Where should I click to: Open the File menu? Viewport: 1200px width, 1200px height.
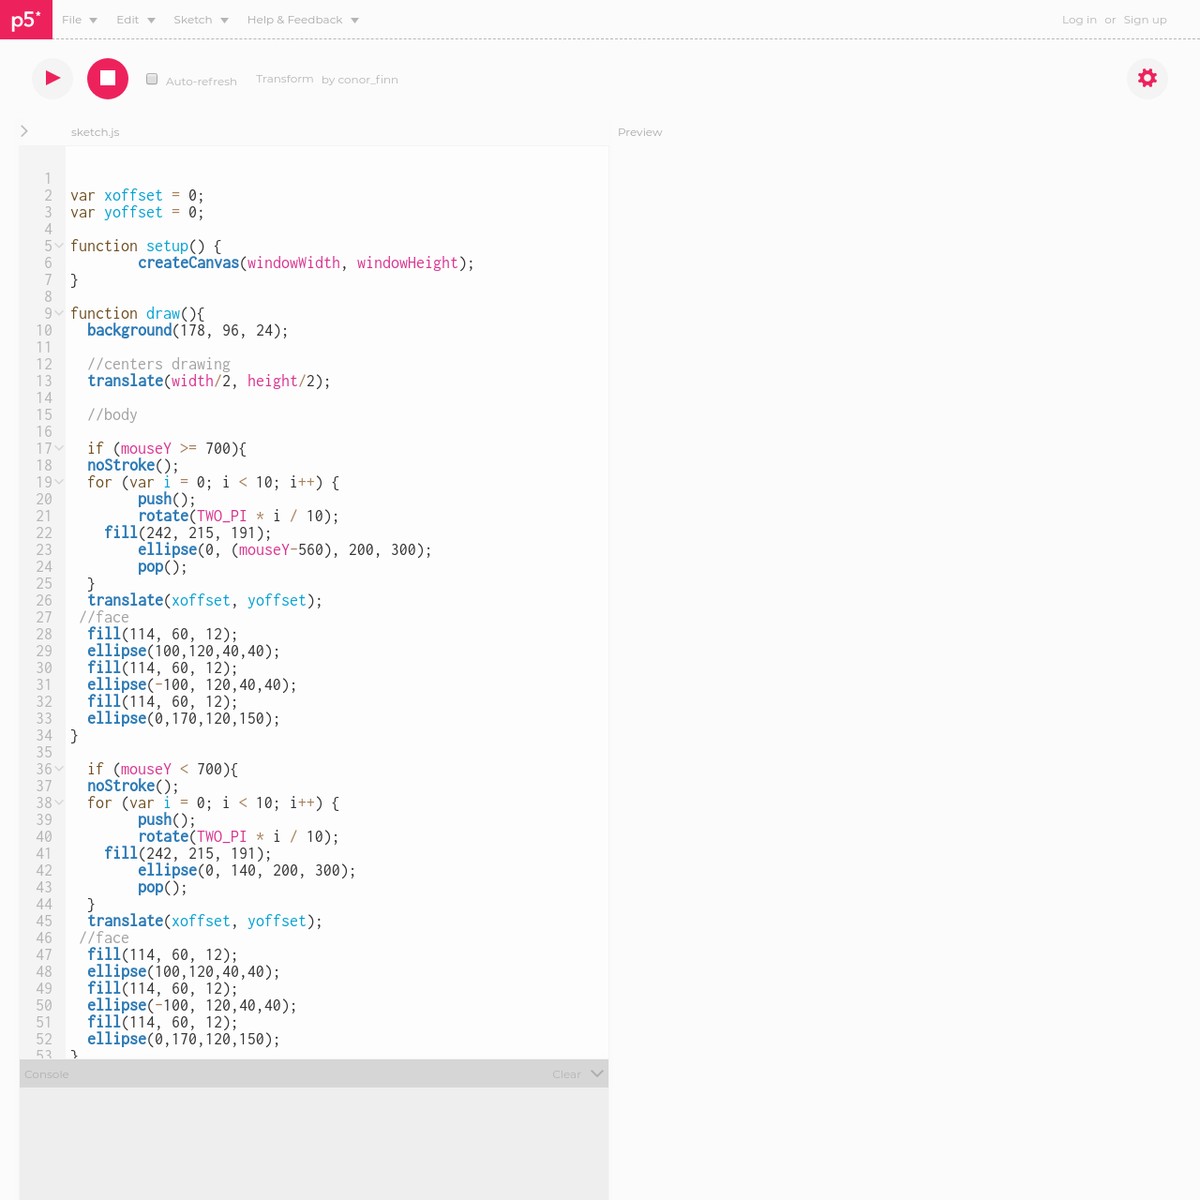(x=79, y=20)
